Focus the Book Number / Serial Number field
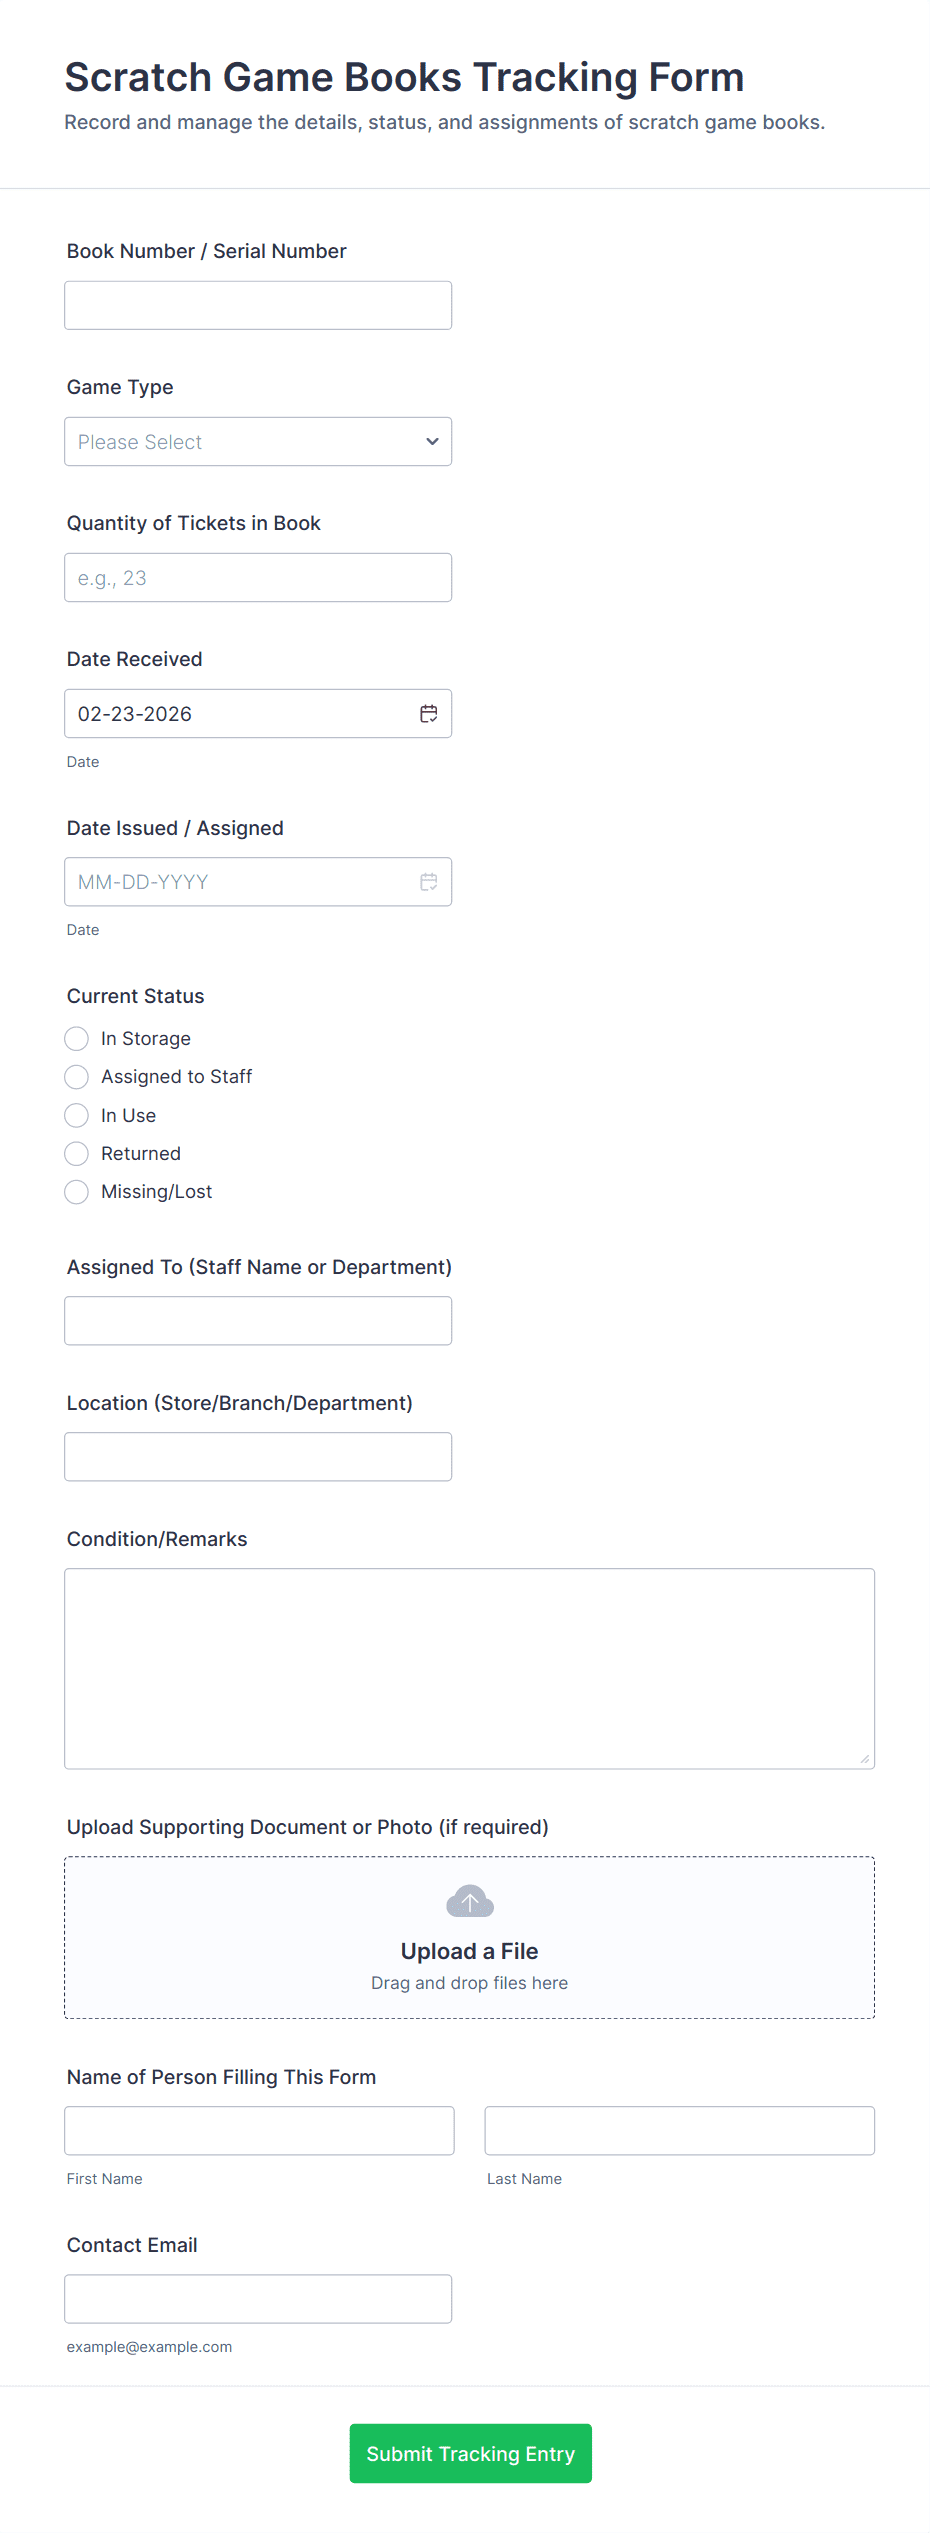The width and height of the screenshot is (930, 2533). coord(258,306)
